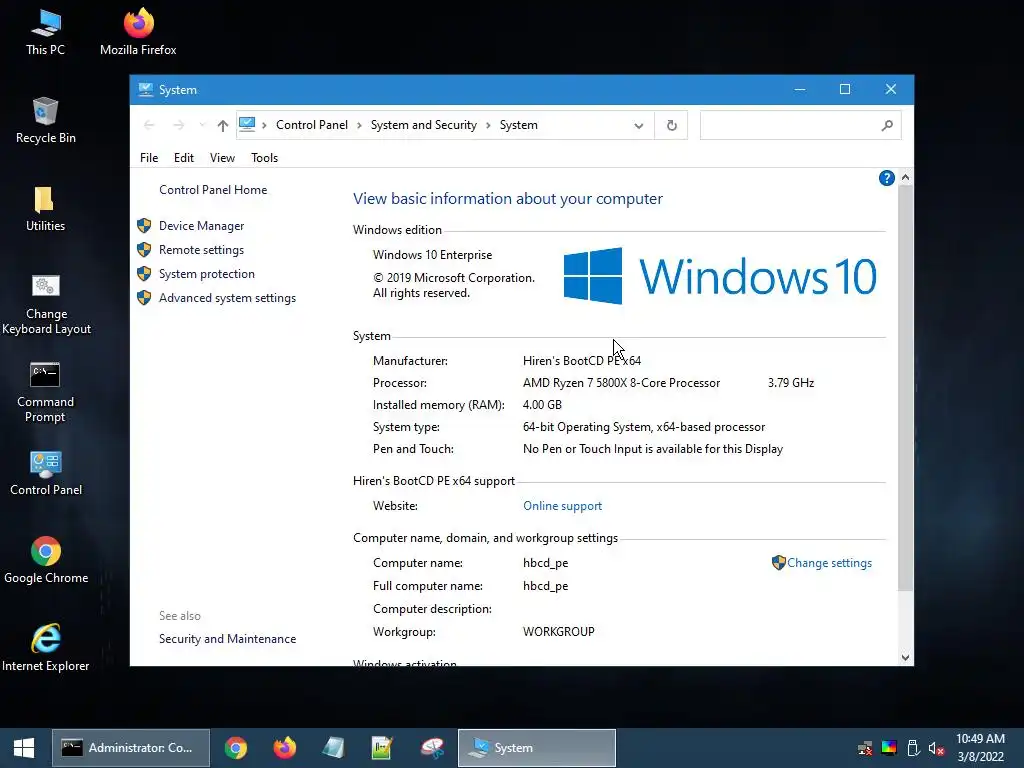Image resolution: width=1024 pixels, height=768 pixels.
Task: Expand chevron before Control Panel breadcrumb
Action: click(264, 125)
